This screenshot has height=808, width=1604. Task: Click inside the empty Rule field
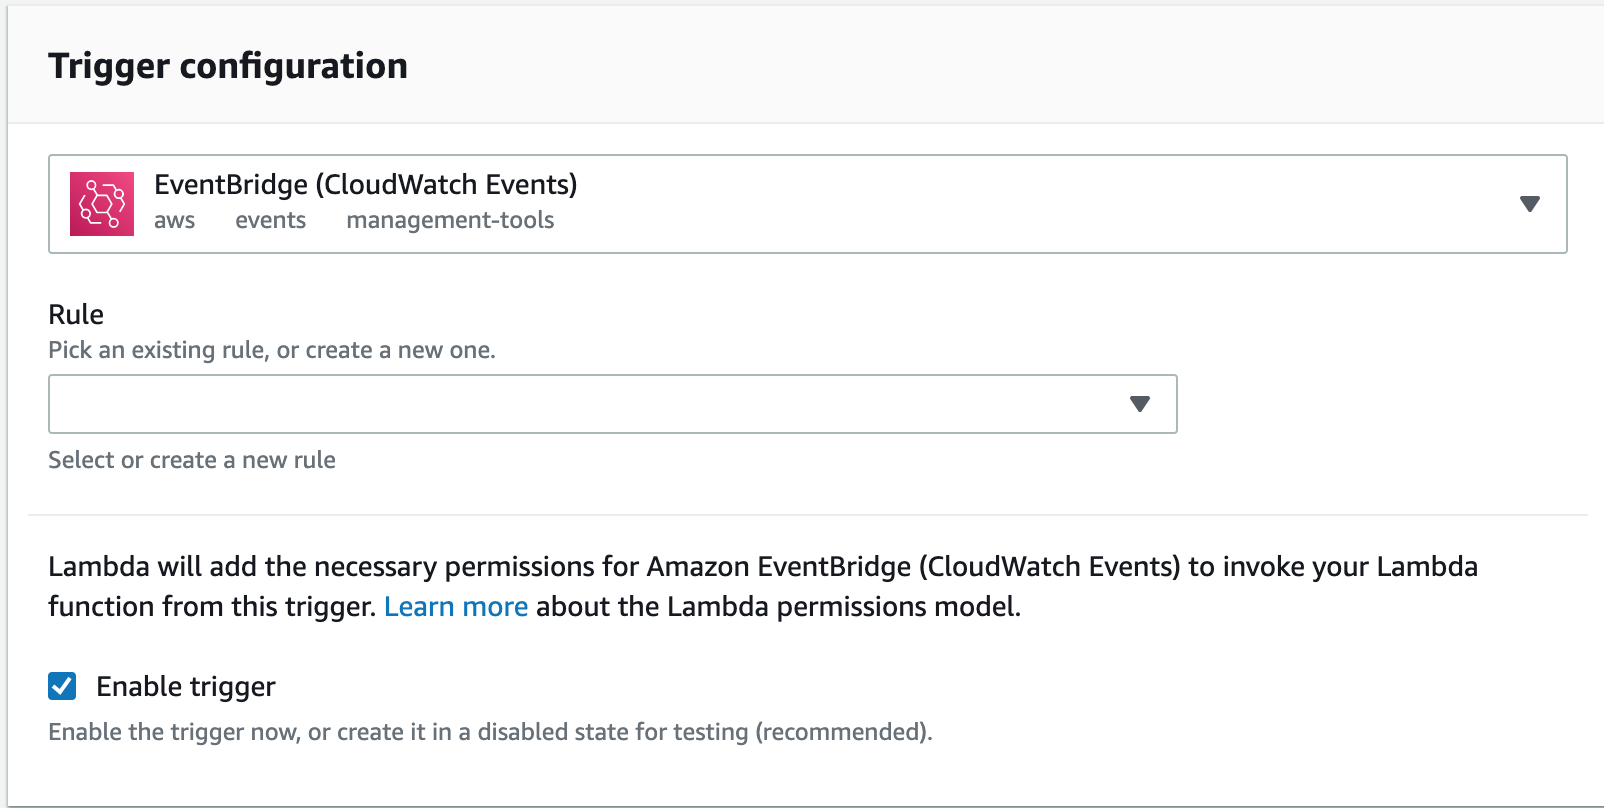(500, 404)
